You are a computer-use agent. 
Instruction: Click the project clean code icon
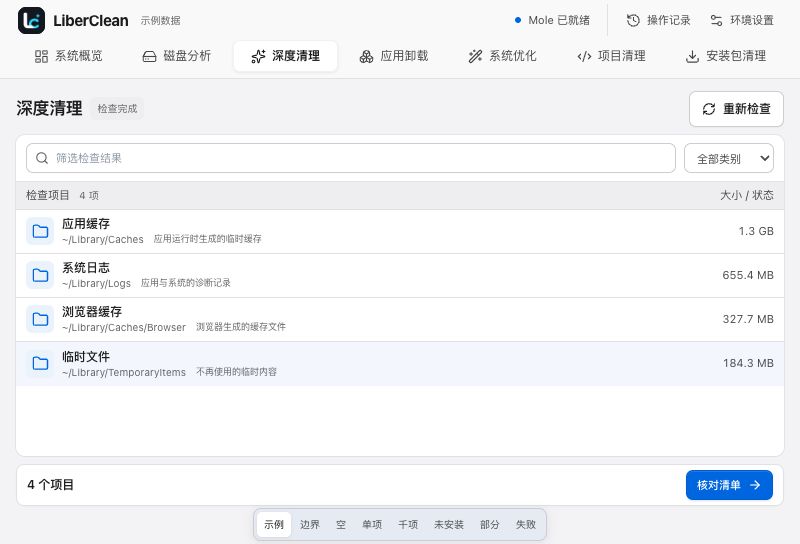point(584,56)
